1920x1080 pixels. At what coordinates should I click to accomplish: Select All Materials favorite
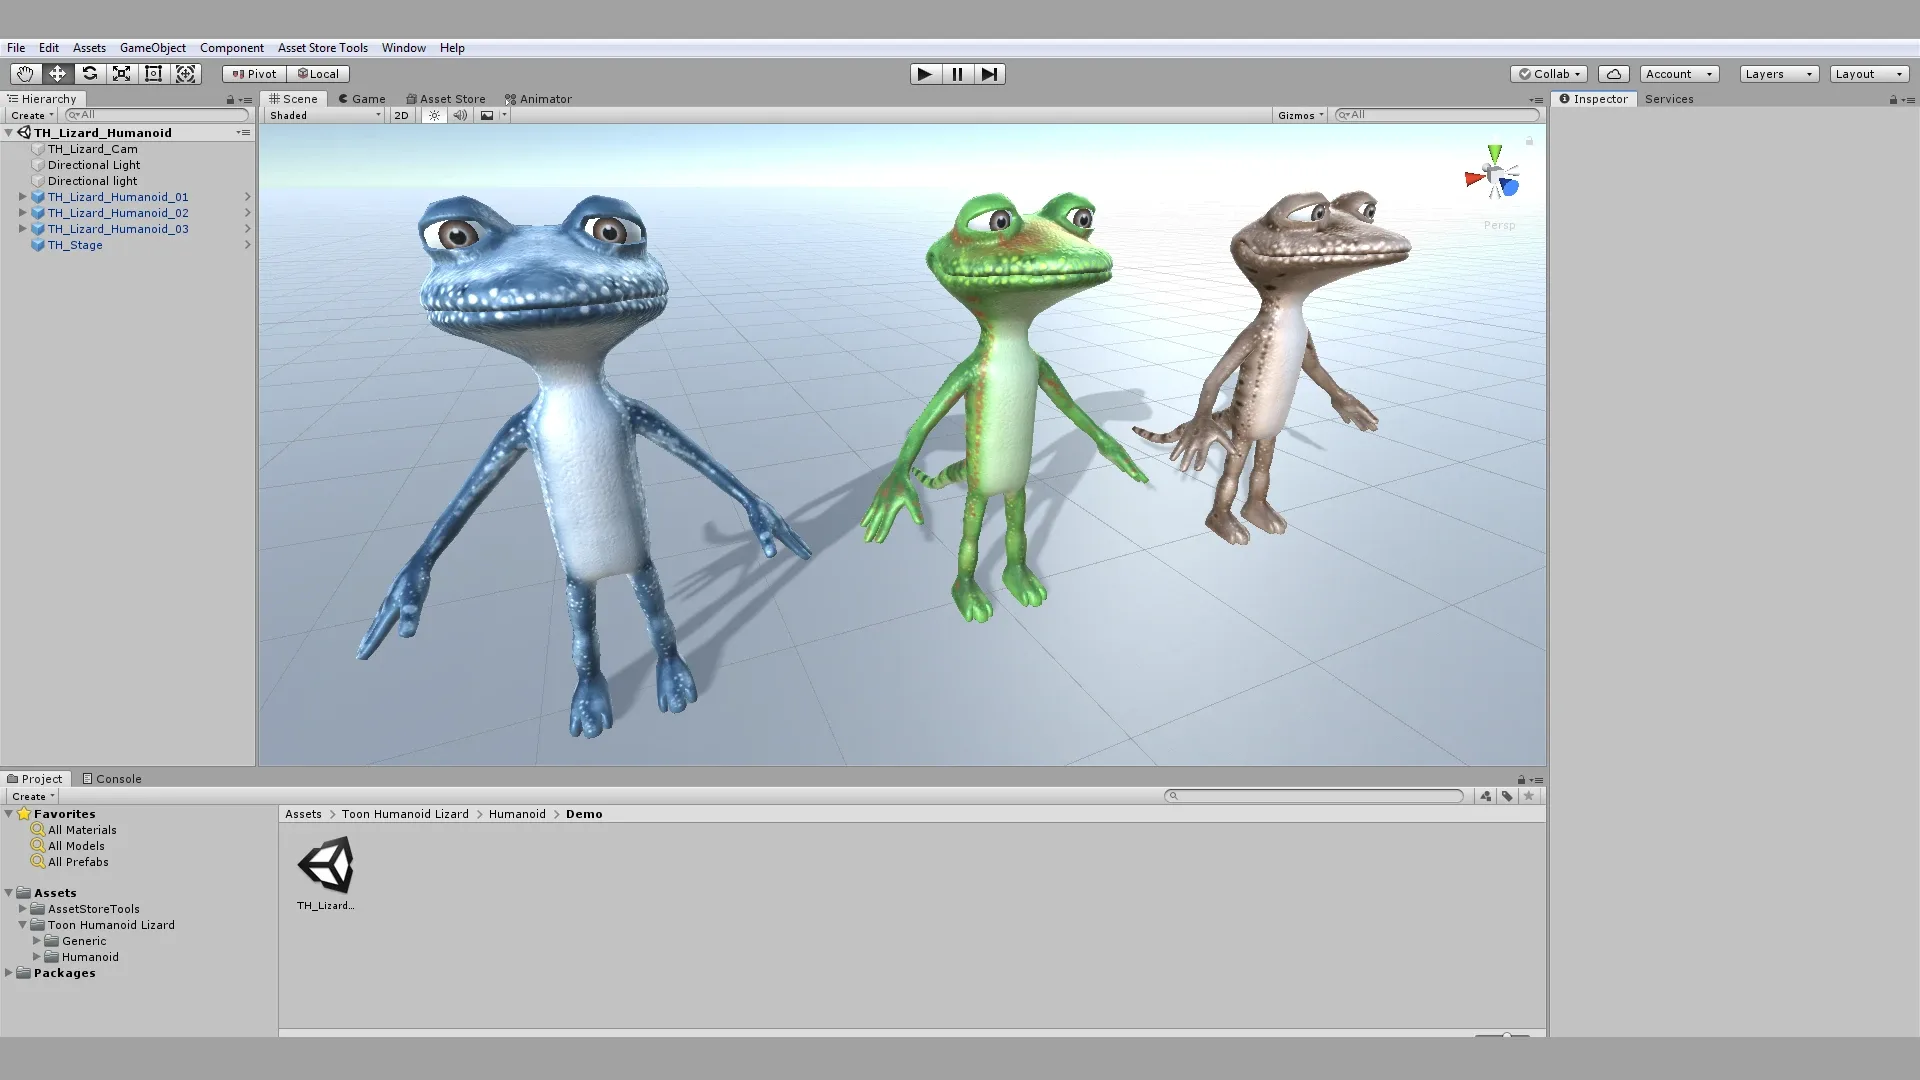coord(82,830)
